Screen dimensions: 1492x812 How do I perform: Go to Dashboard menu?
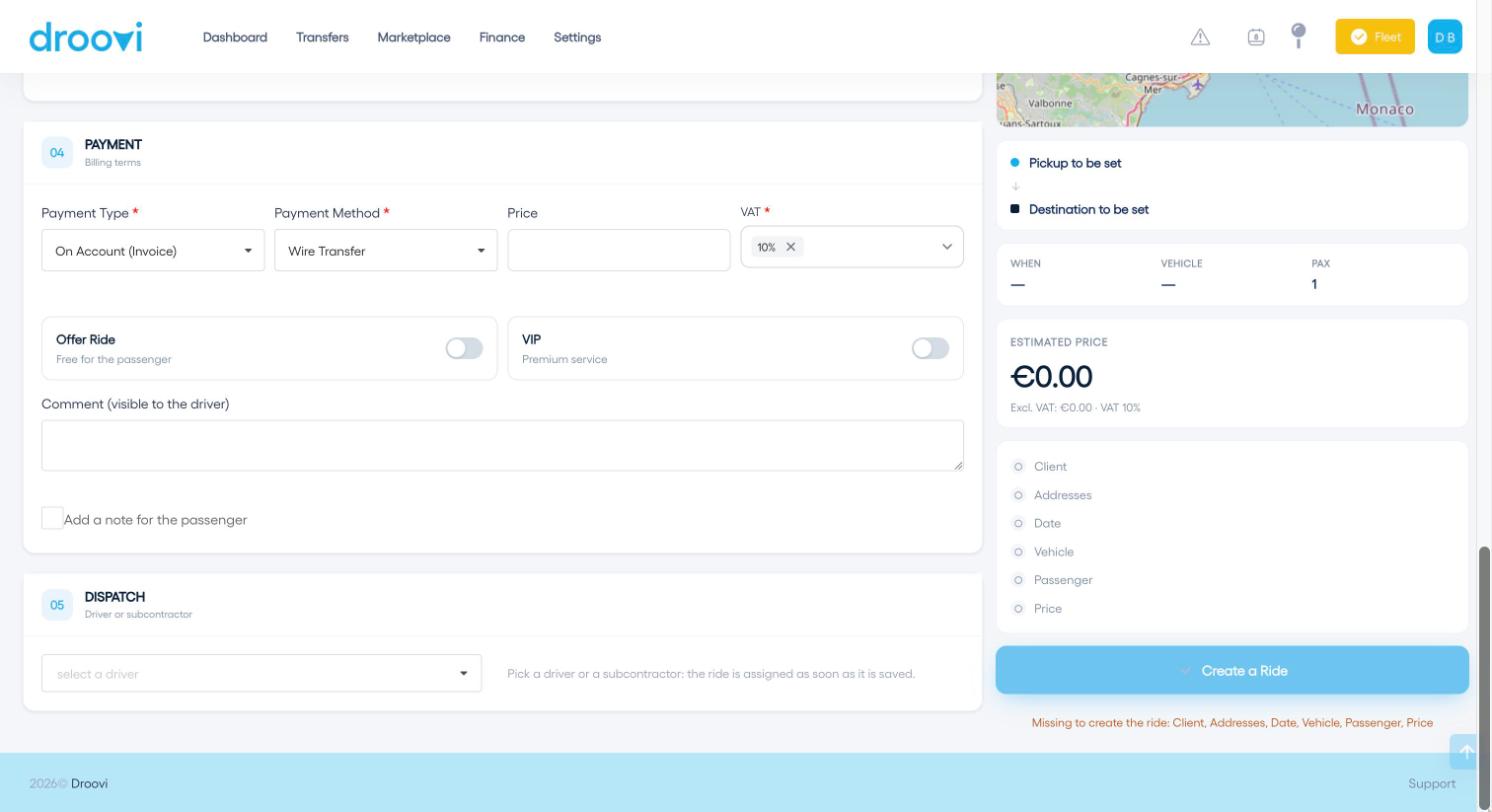click(x=235, y=37)
